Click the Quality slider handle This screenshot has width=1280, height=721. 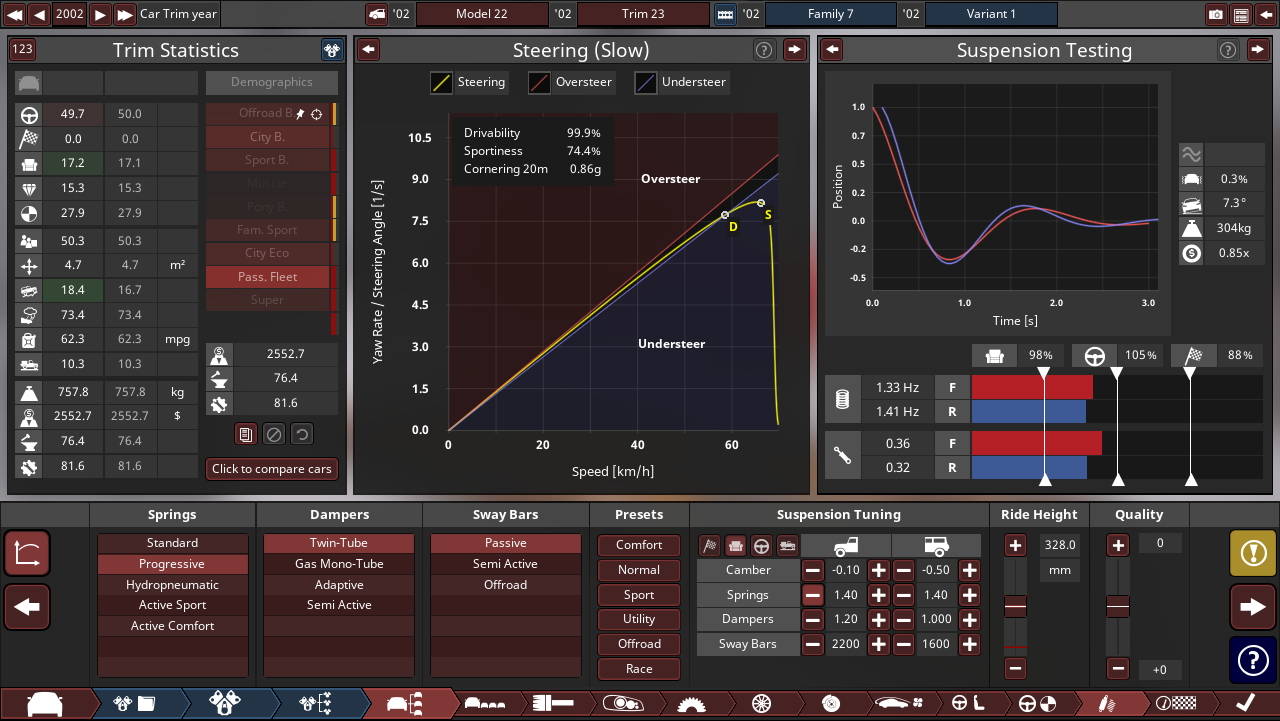pos(1118,607)
